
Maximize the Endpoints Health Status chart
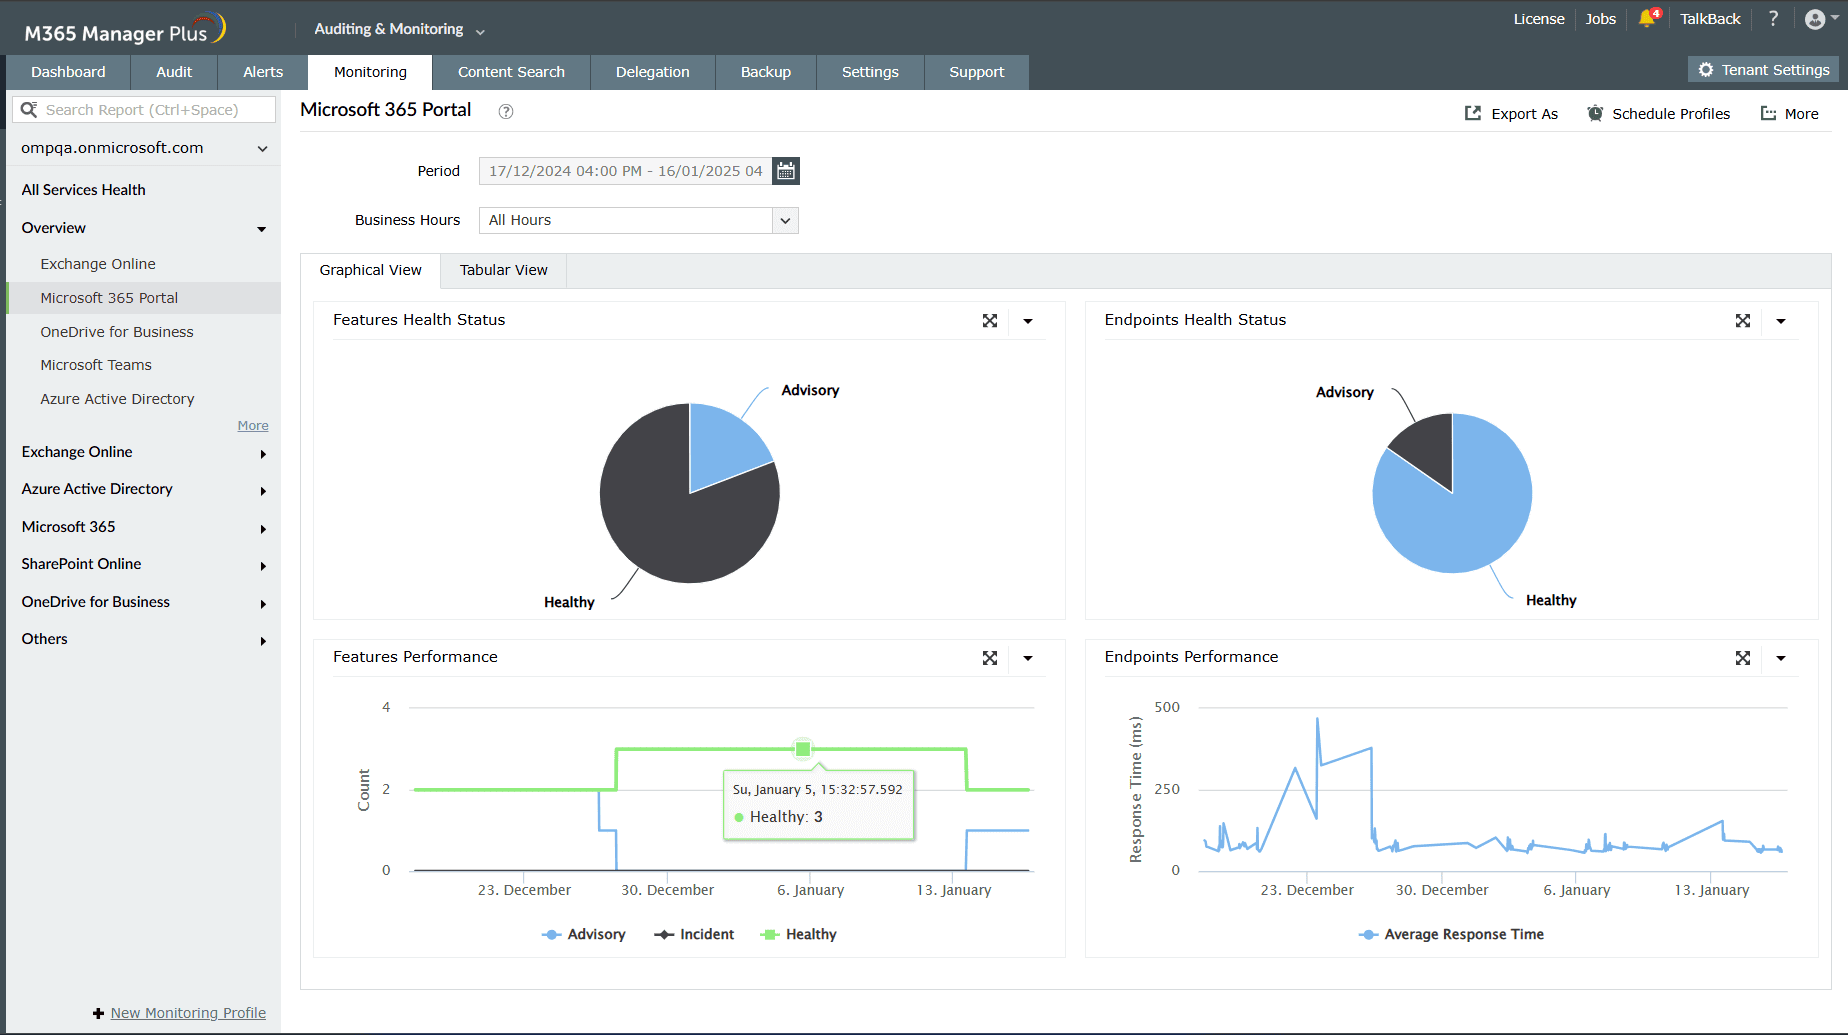(1743, 321)
